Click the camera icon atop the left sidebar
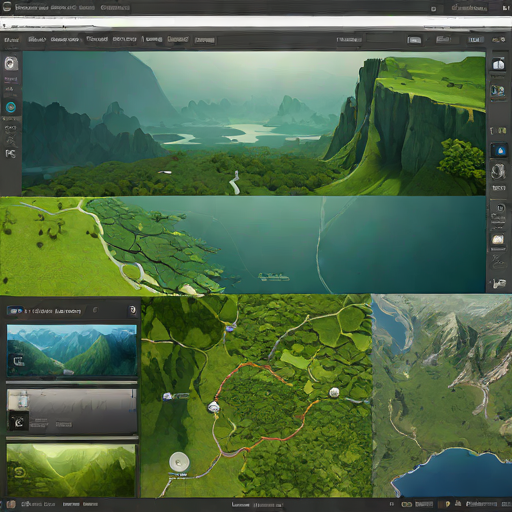Image resolution: width=512 pixels, height=512 pixels. (11, 63)
